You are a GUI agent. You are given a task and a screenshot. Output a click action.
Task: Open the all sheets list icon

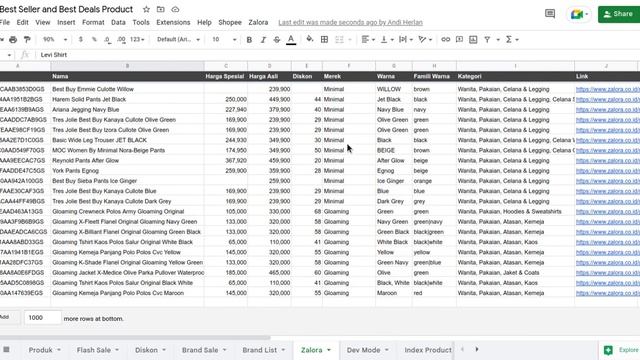(x=7, y=350)
